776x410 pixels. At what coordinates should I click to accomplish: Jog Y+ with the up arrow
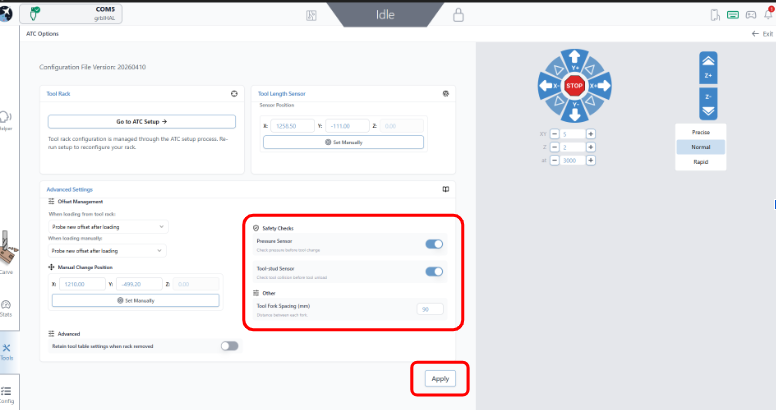tap(574, 59)
